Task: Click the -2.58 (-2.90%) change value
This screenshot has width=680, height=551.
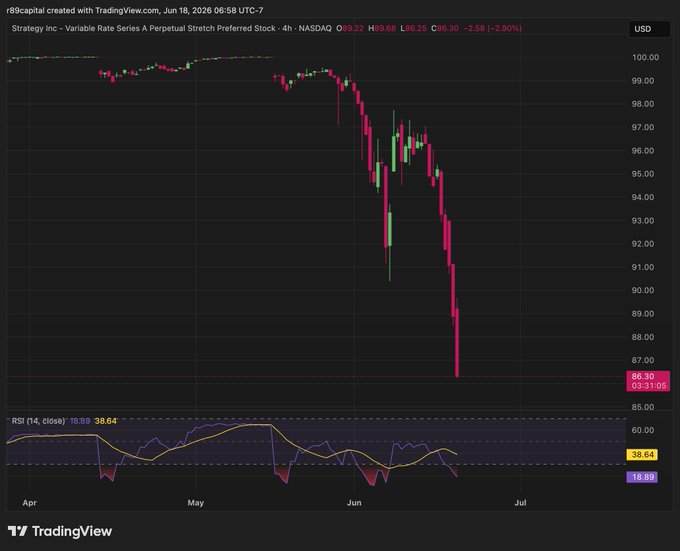Action: click(493, 28)
